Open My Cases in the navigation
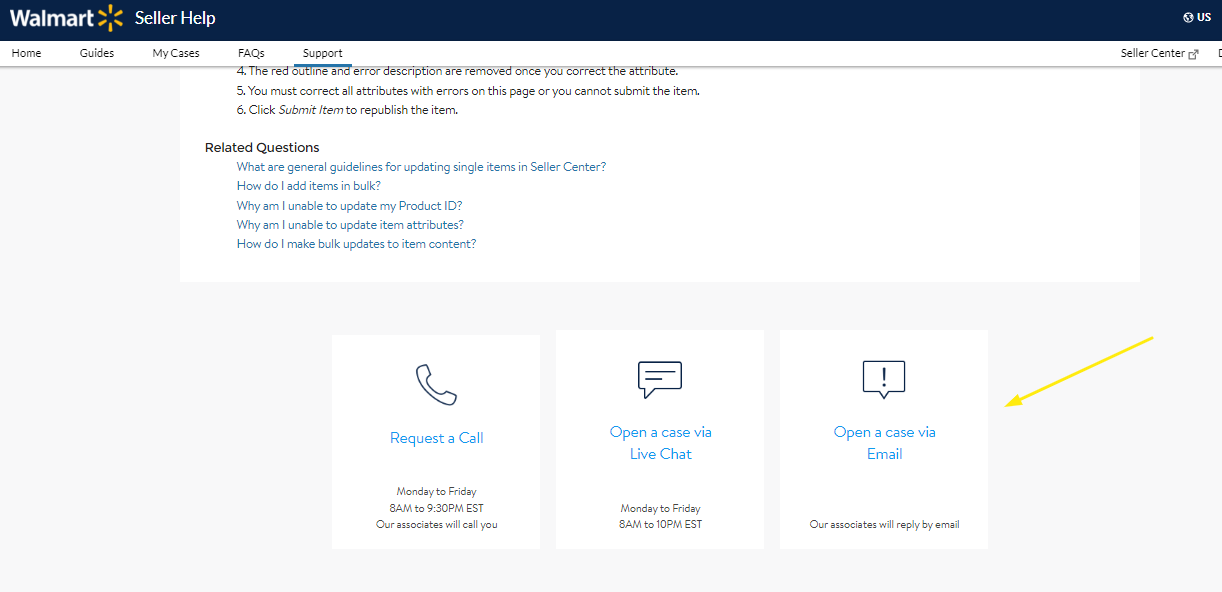This screenshot has height=592, width=1222. [x=176, y=53]
